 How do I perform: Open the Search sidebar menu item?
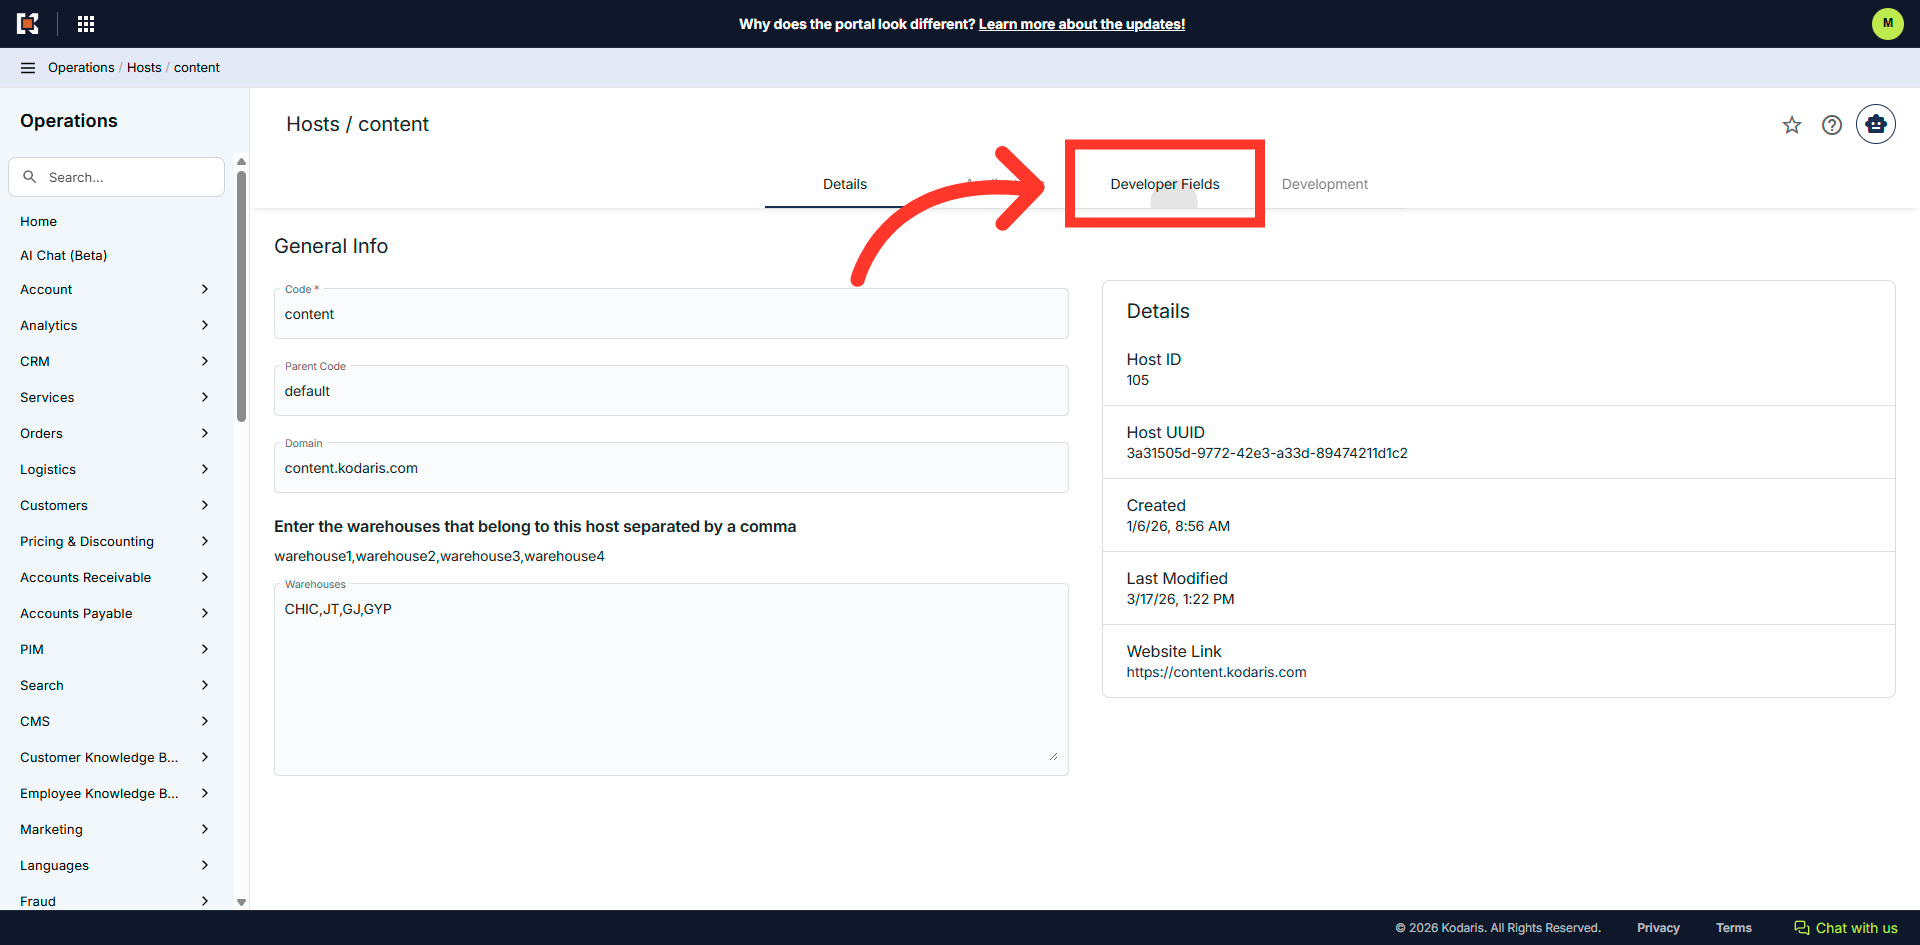(42, 685)
